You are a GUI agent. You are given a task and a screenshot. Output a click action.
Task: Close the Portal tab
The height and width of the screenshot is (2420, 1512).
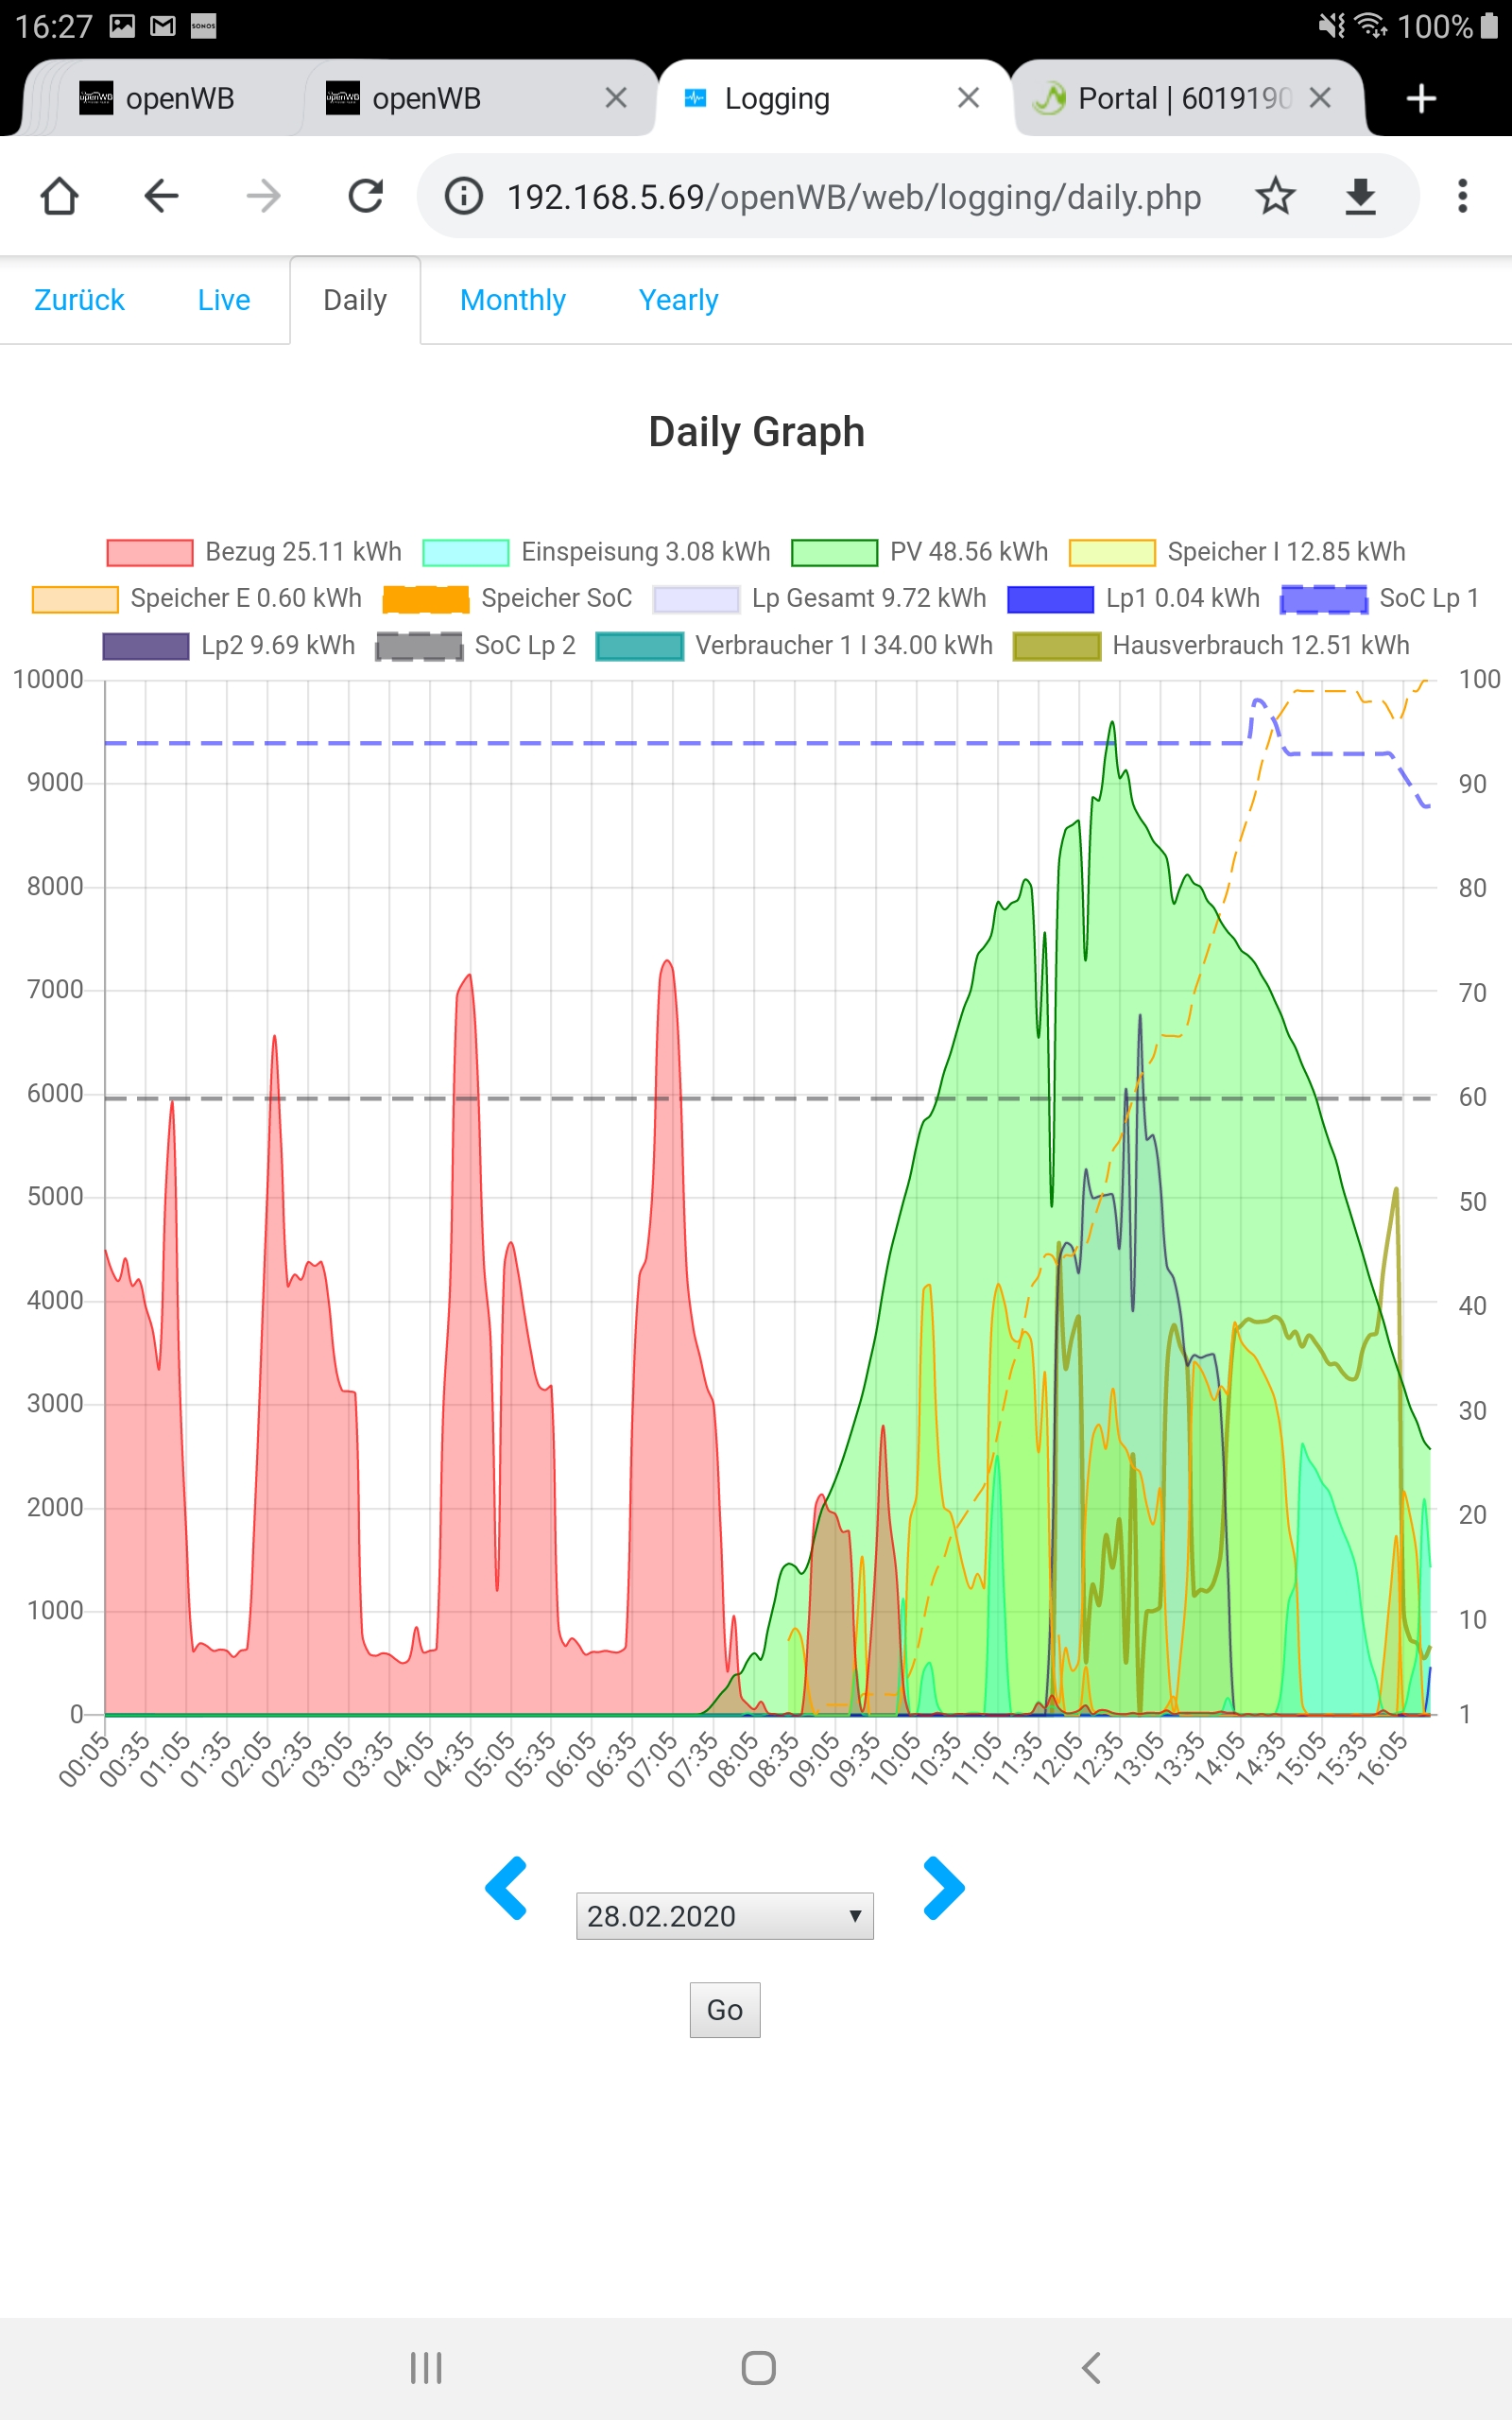[1320, 98]
